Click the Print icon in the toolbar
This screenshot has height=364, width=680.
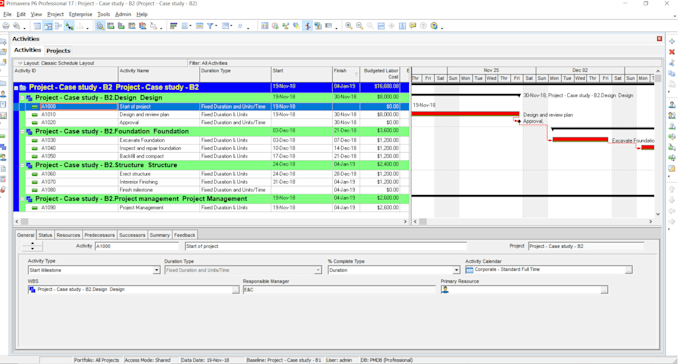tap(6, 26)
